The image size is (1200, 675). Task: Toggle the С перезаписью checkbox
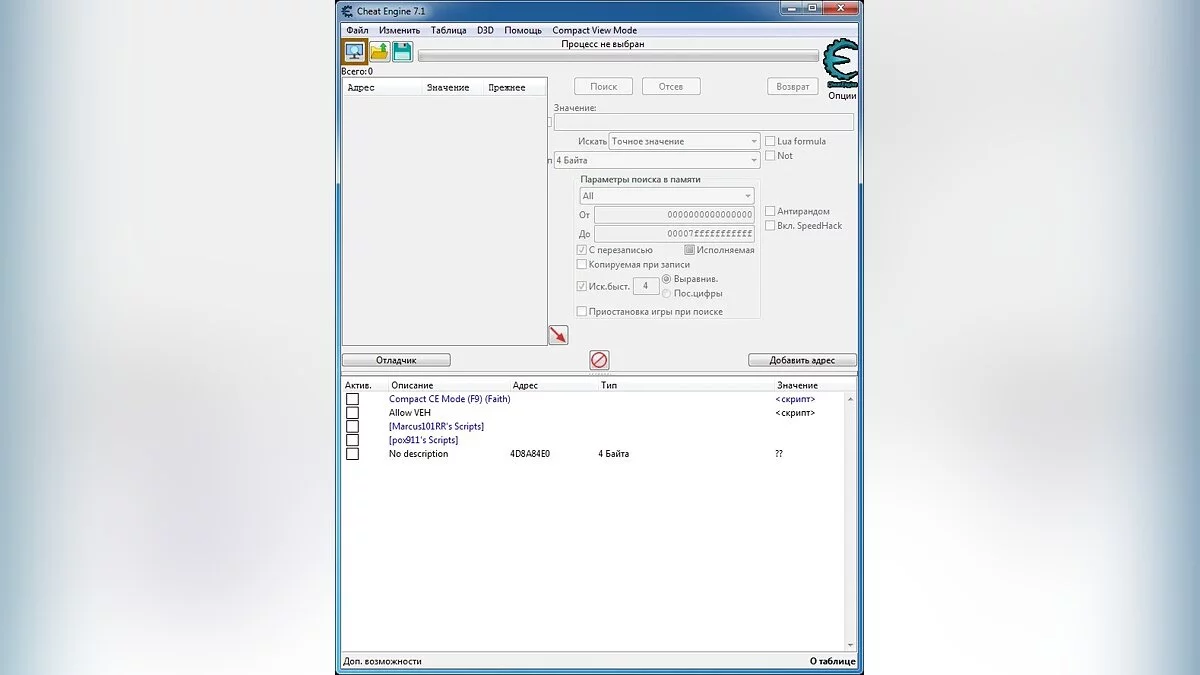tap(582, 250)
